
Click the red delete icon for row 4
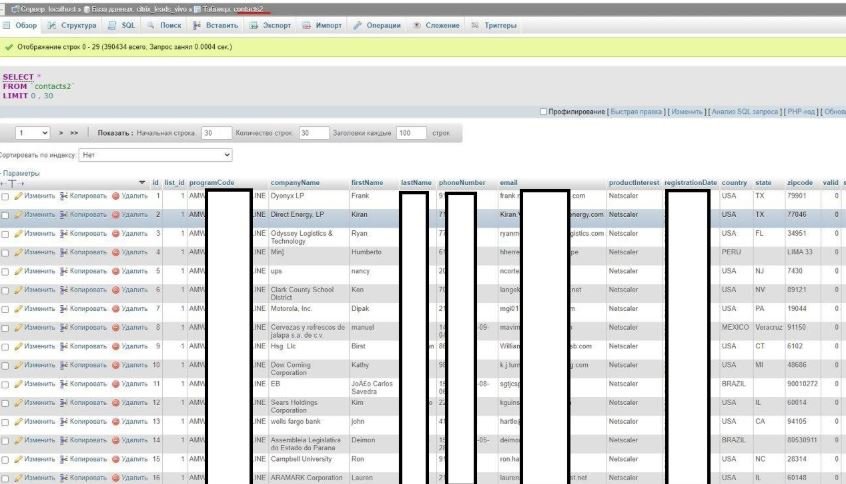[115, 253]
